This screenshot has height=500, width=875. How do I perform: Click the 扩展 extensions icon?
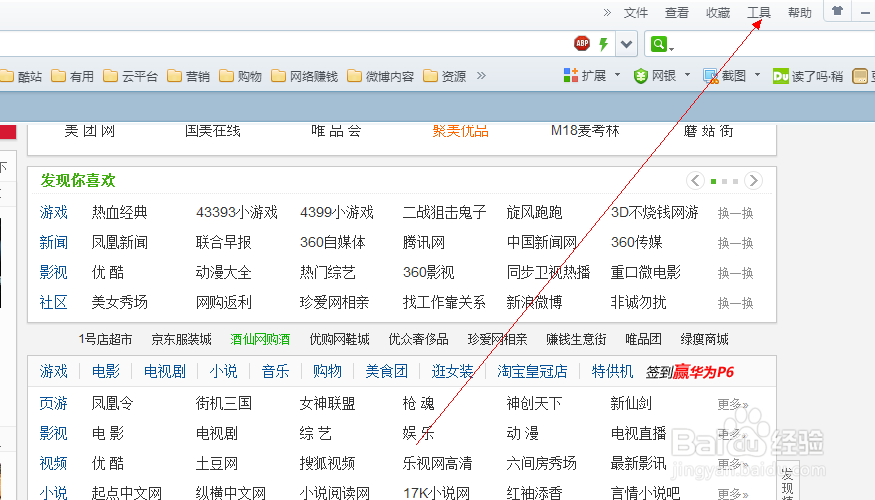(571, 75)
